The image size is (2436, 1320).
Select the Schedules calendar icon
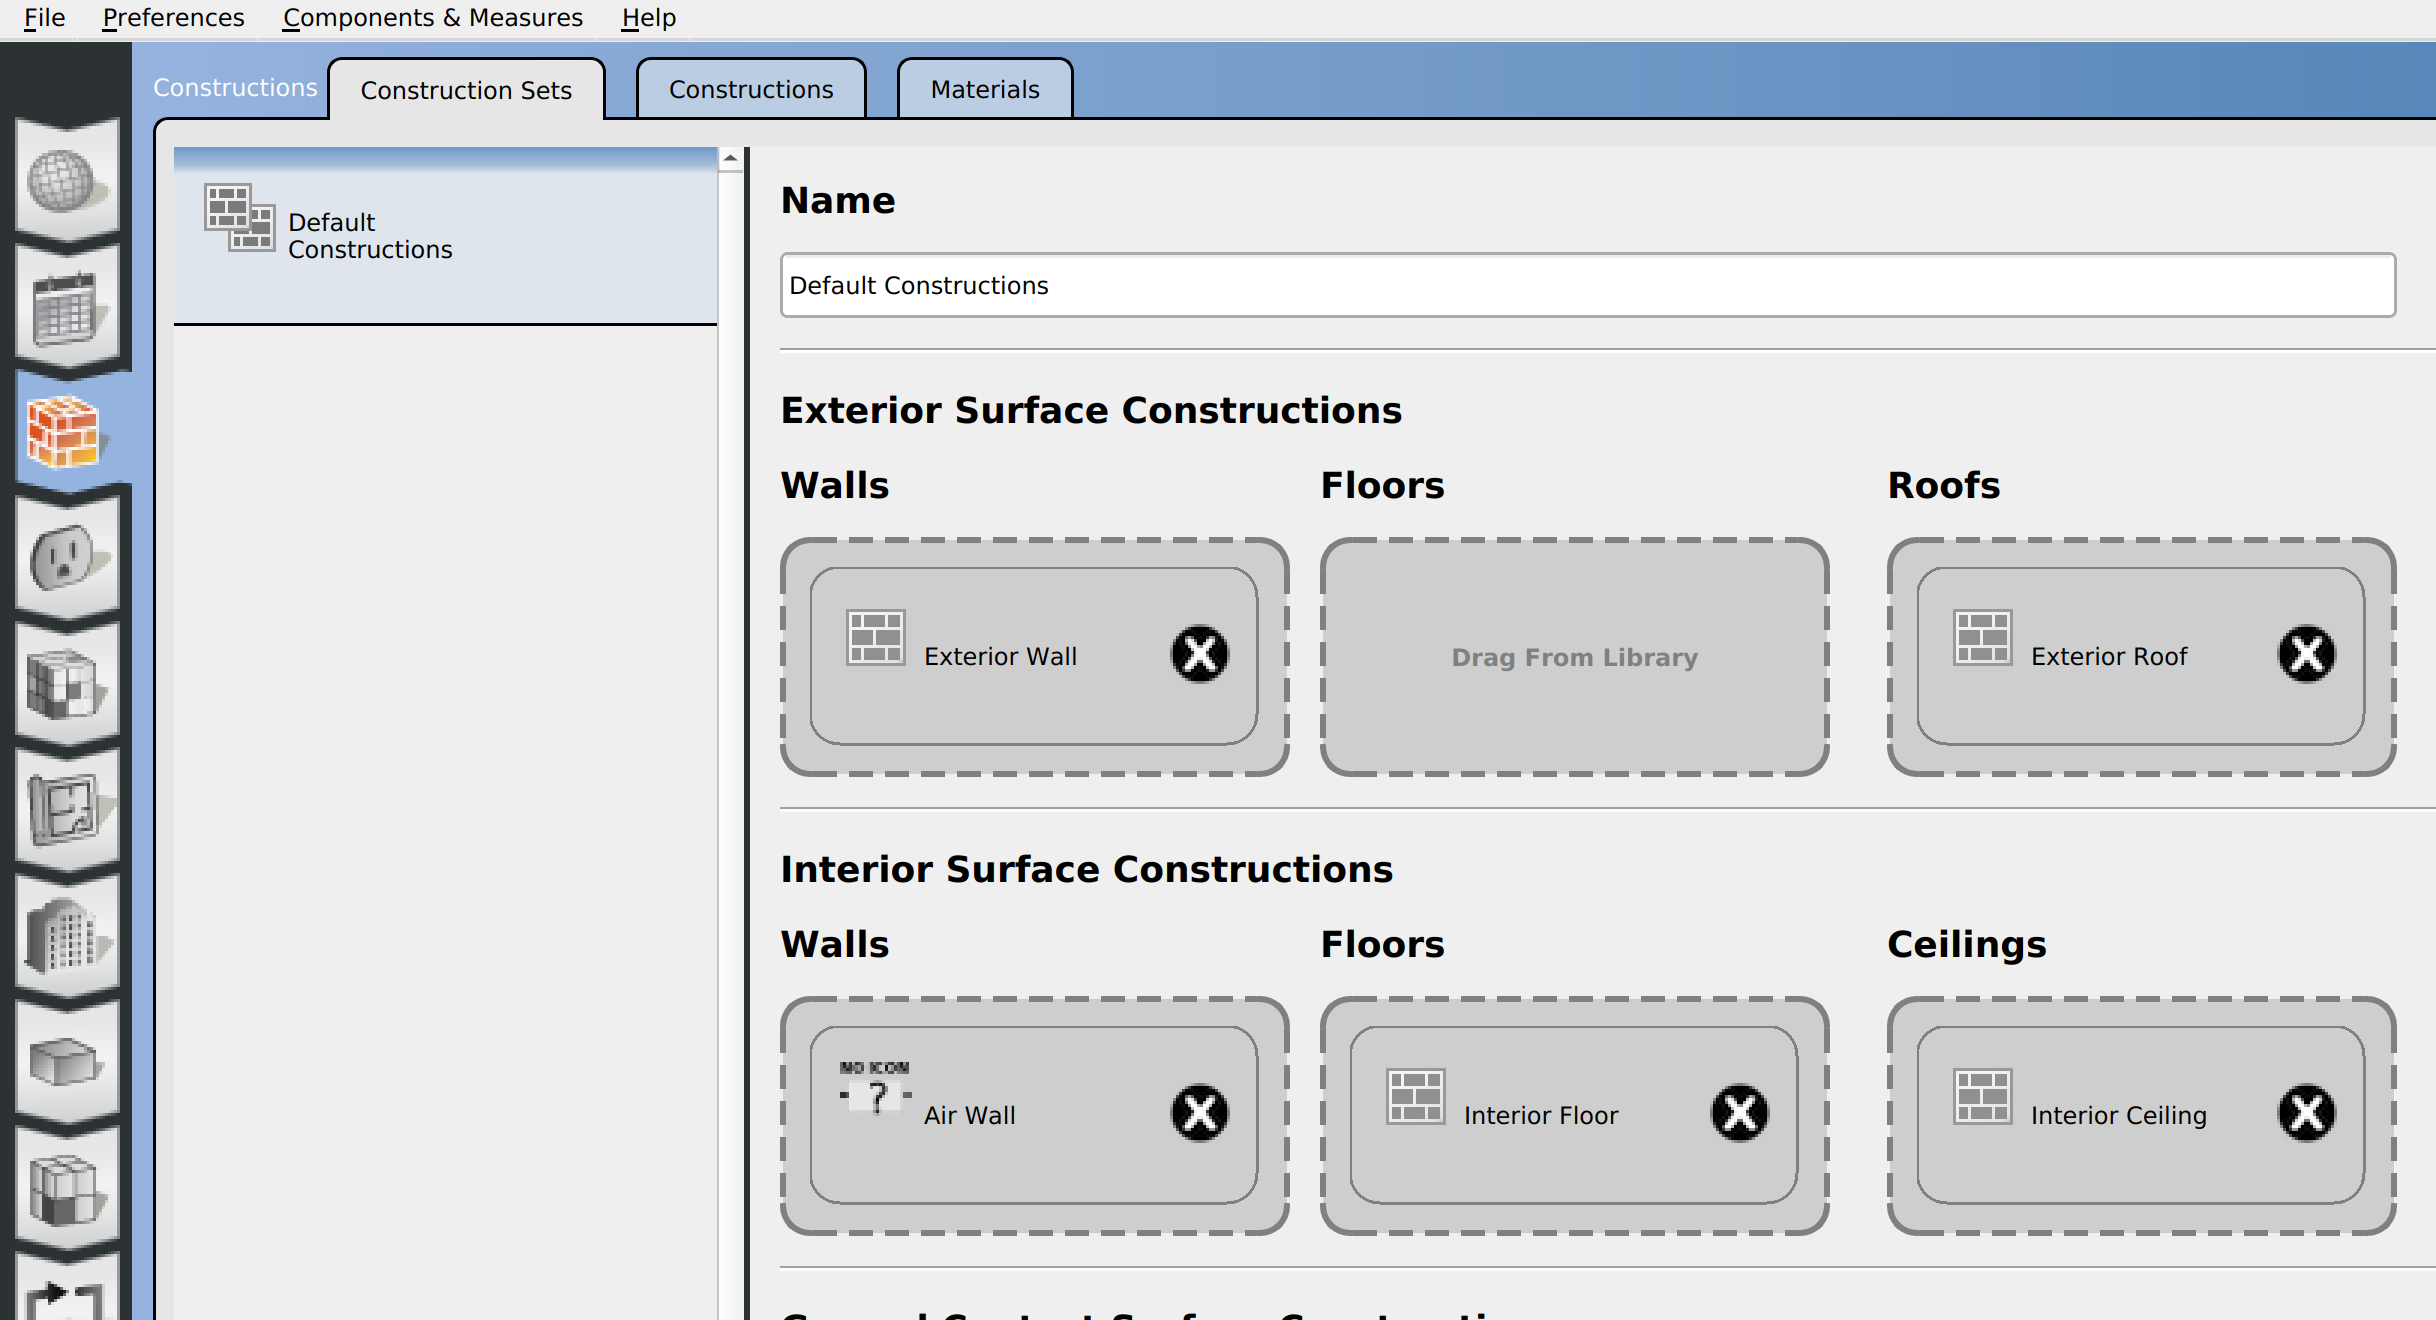coord(67,310)
